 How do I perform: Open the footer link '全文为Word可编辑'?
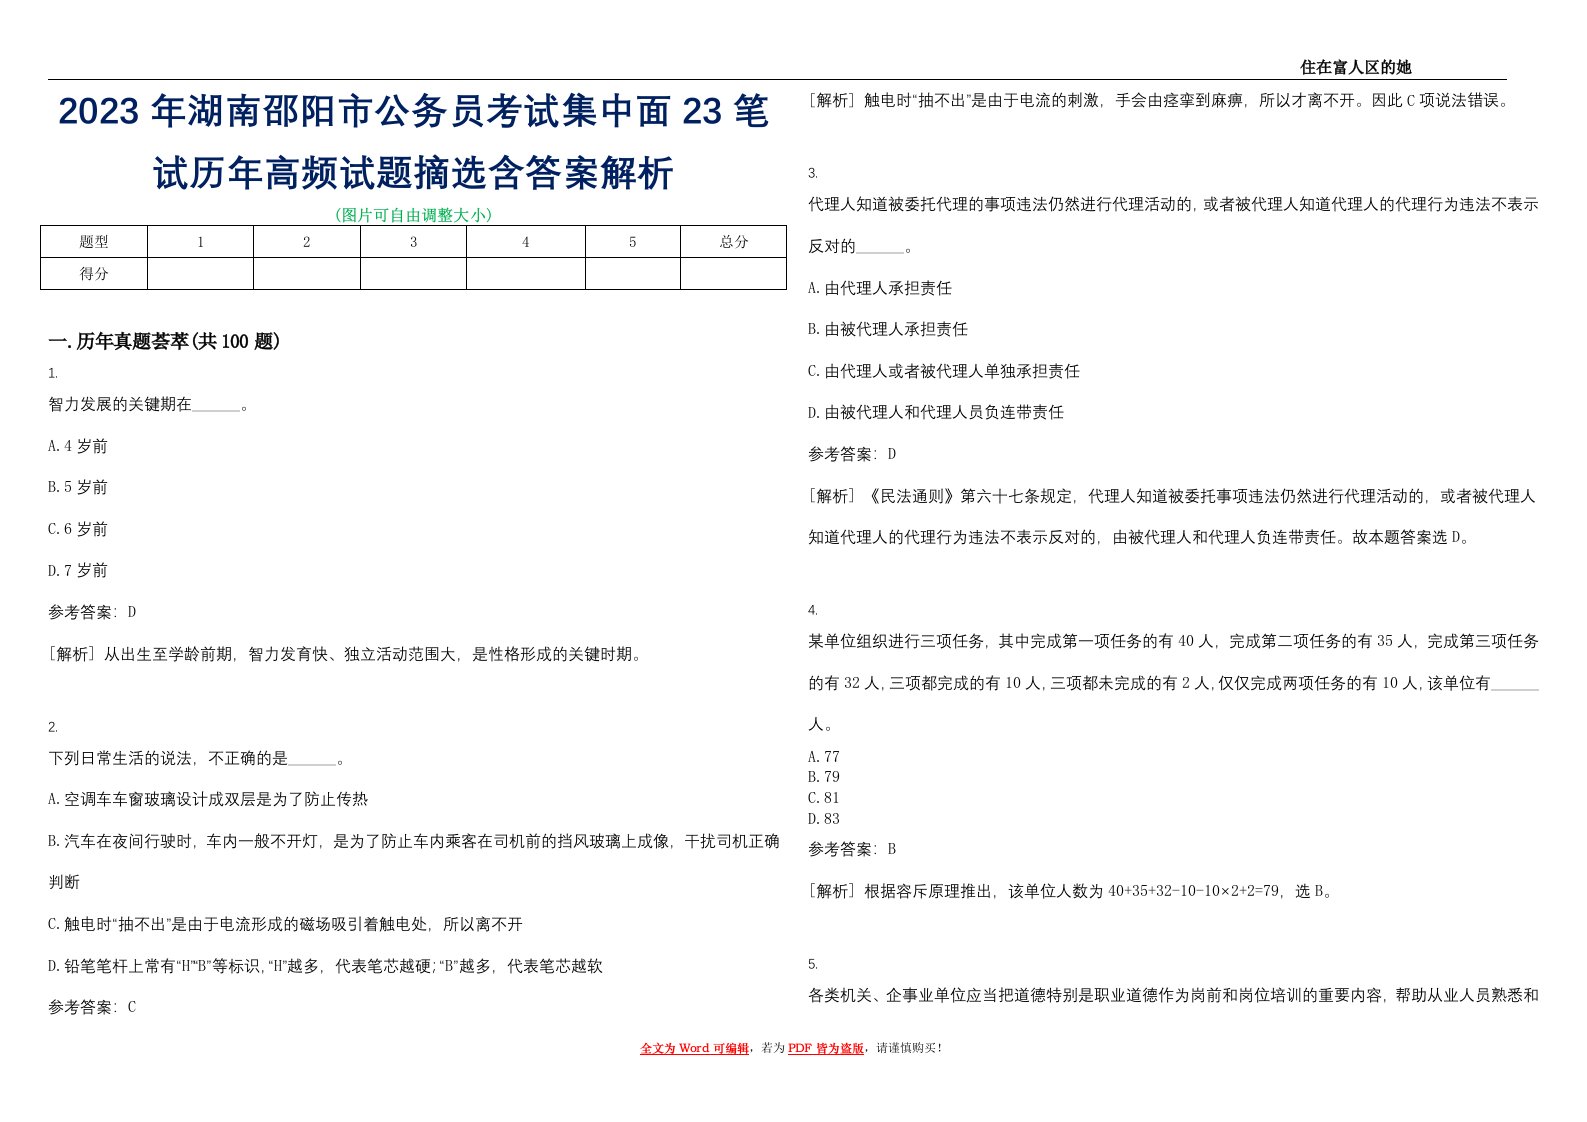tap(694, 1049)
